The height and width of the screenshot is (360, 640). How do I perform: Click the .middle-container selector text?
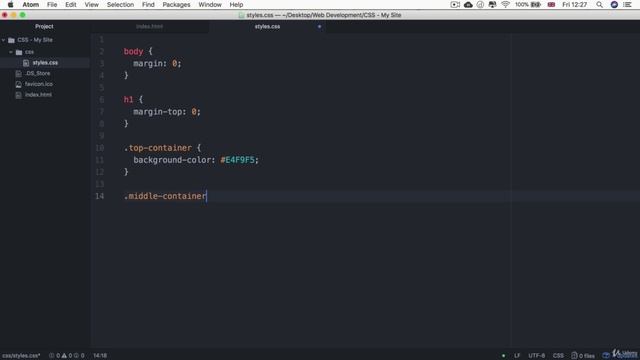tap(165, 196)
